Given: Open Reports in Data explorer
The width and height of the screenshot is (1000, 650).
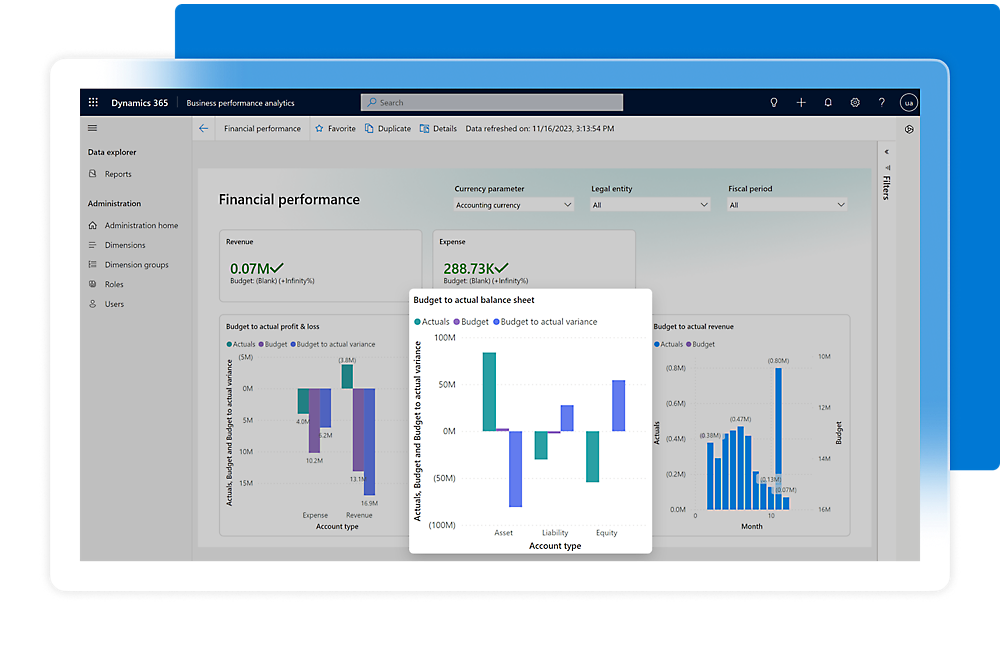Looking at the screenshot, I should click(117, 174).
